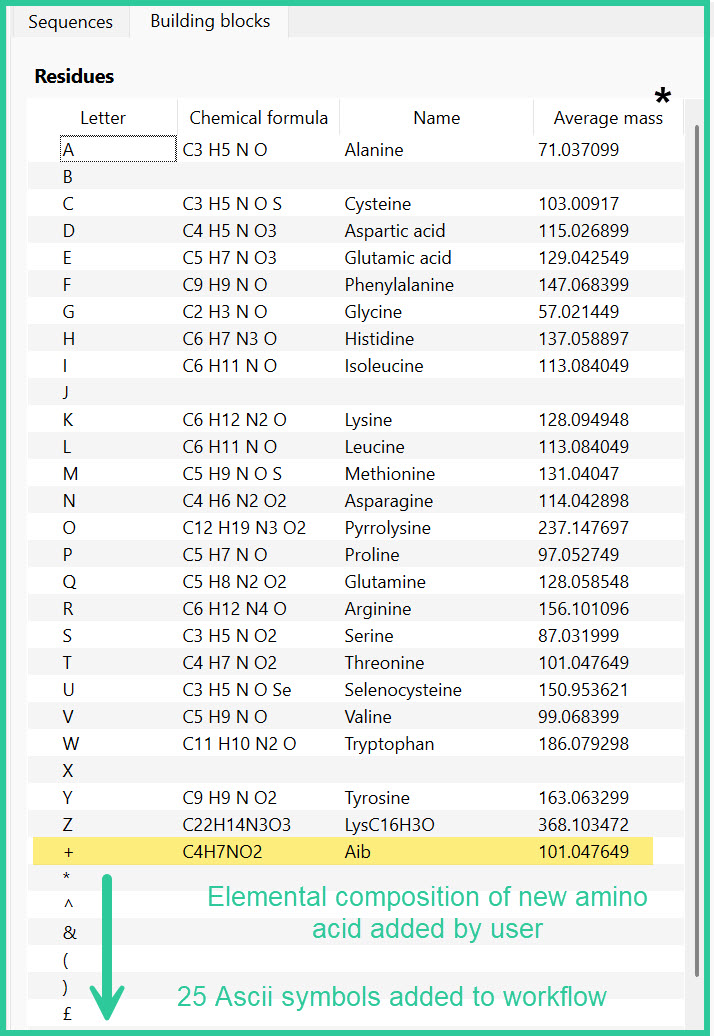Click Aib average mass 101.047649 in + row
This screenshot has width=714, height=1036.
583,852
